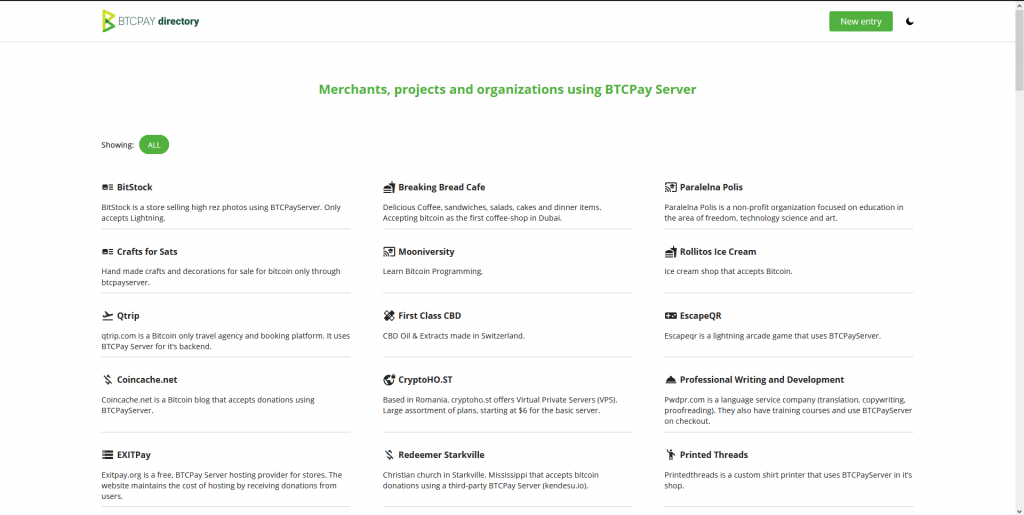Open the EscapeQR entry title

coord(701,316)
